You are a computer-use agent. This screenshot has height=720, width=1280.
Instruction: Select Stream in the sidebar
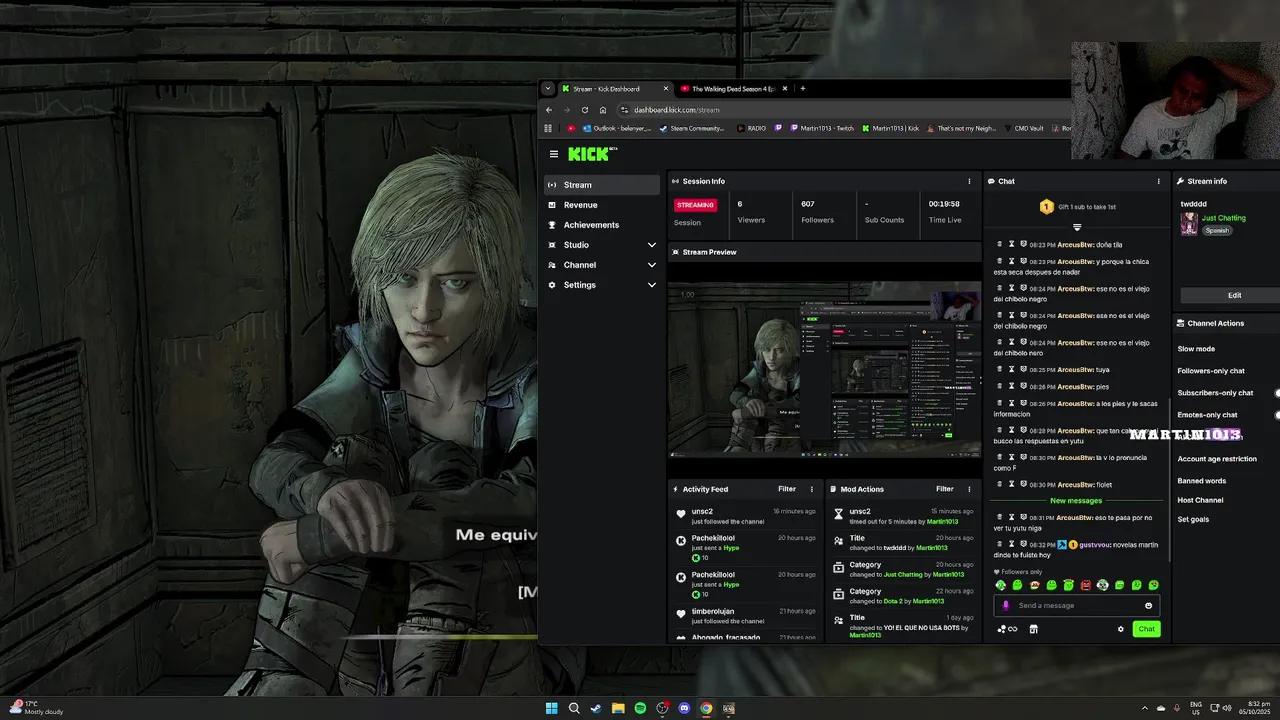(602, 185)
